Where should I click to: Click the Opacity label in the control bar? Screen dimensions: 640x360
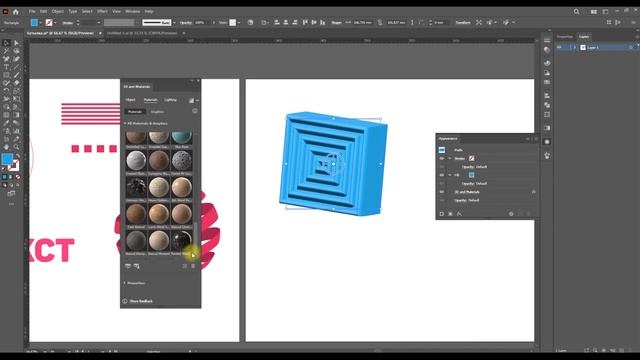[186, 23]
